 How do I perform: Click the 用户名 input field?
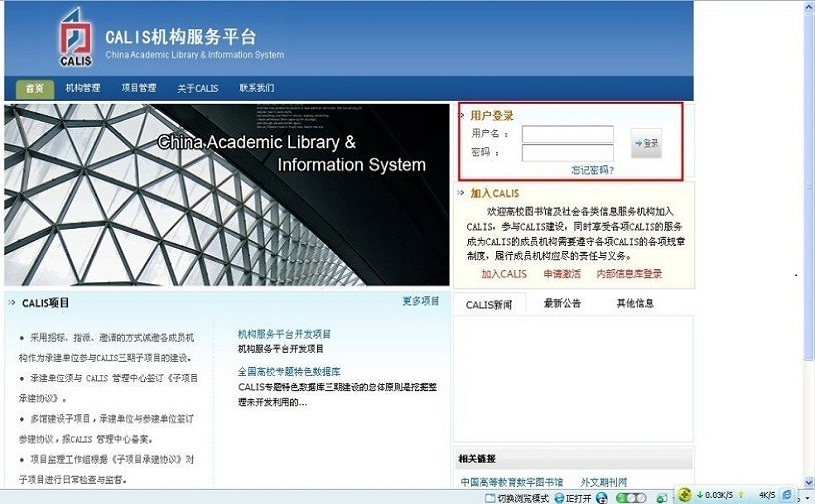(x=567, y=134)
